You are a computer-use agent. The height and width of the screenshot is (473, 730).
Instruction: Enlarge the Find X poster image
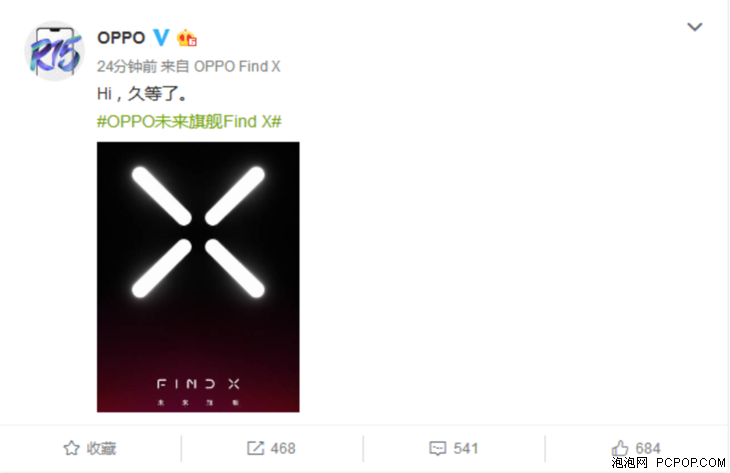pos(198,277)
